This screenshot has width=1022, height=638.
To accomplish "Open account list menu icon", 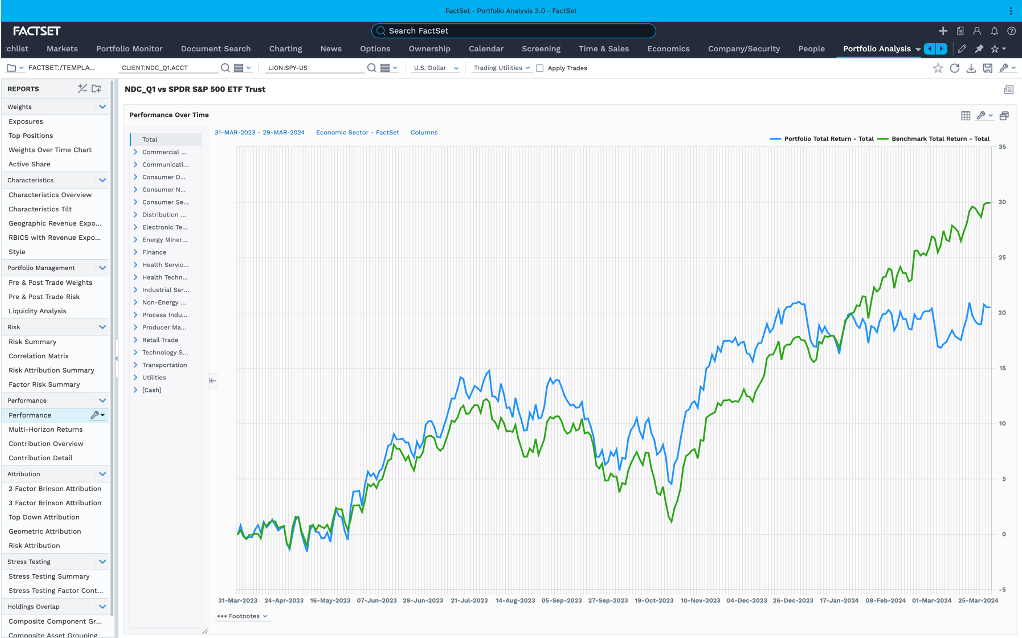I will [x=242, y=68].
